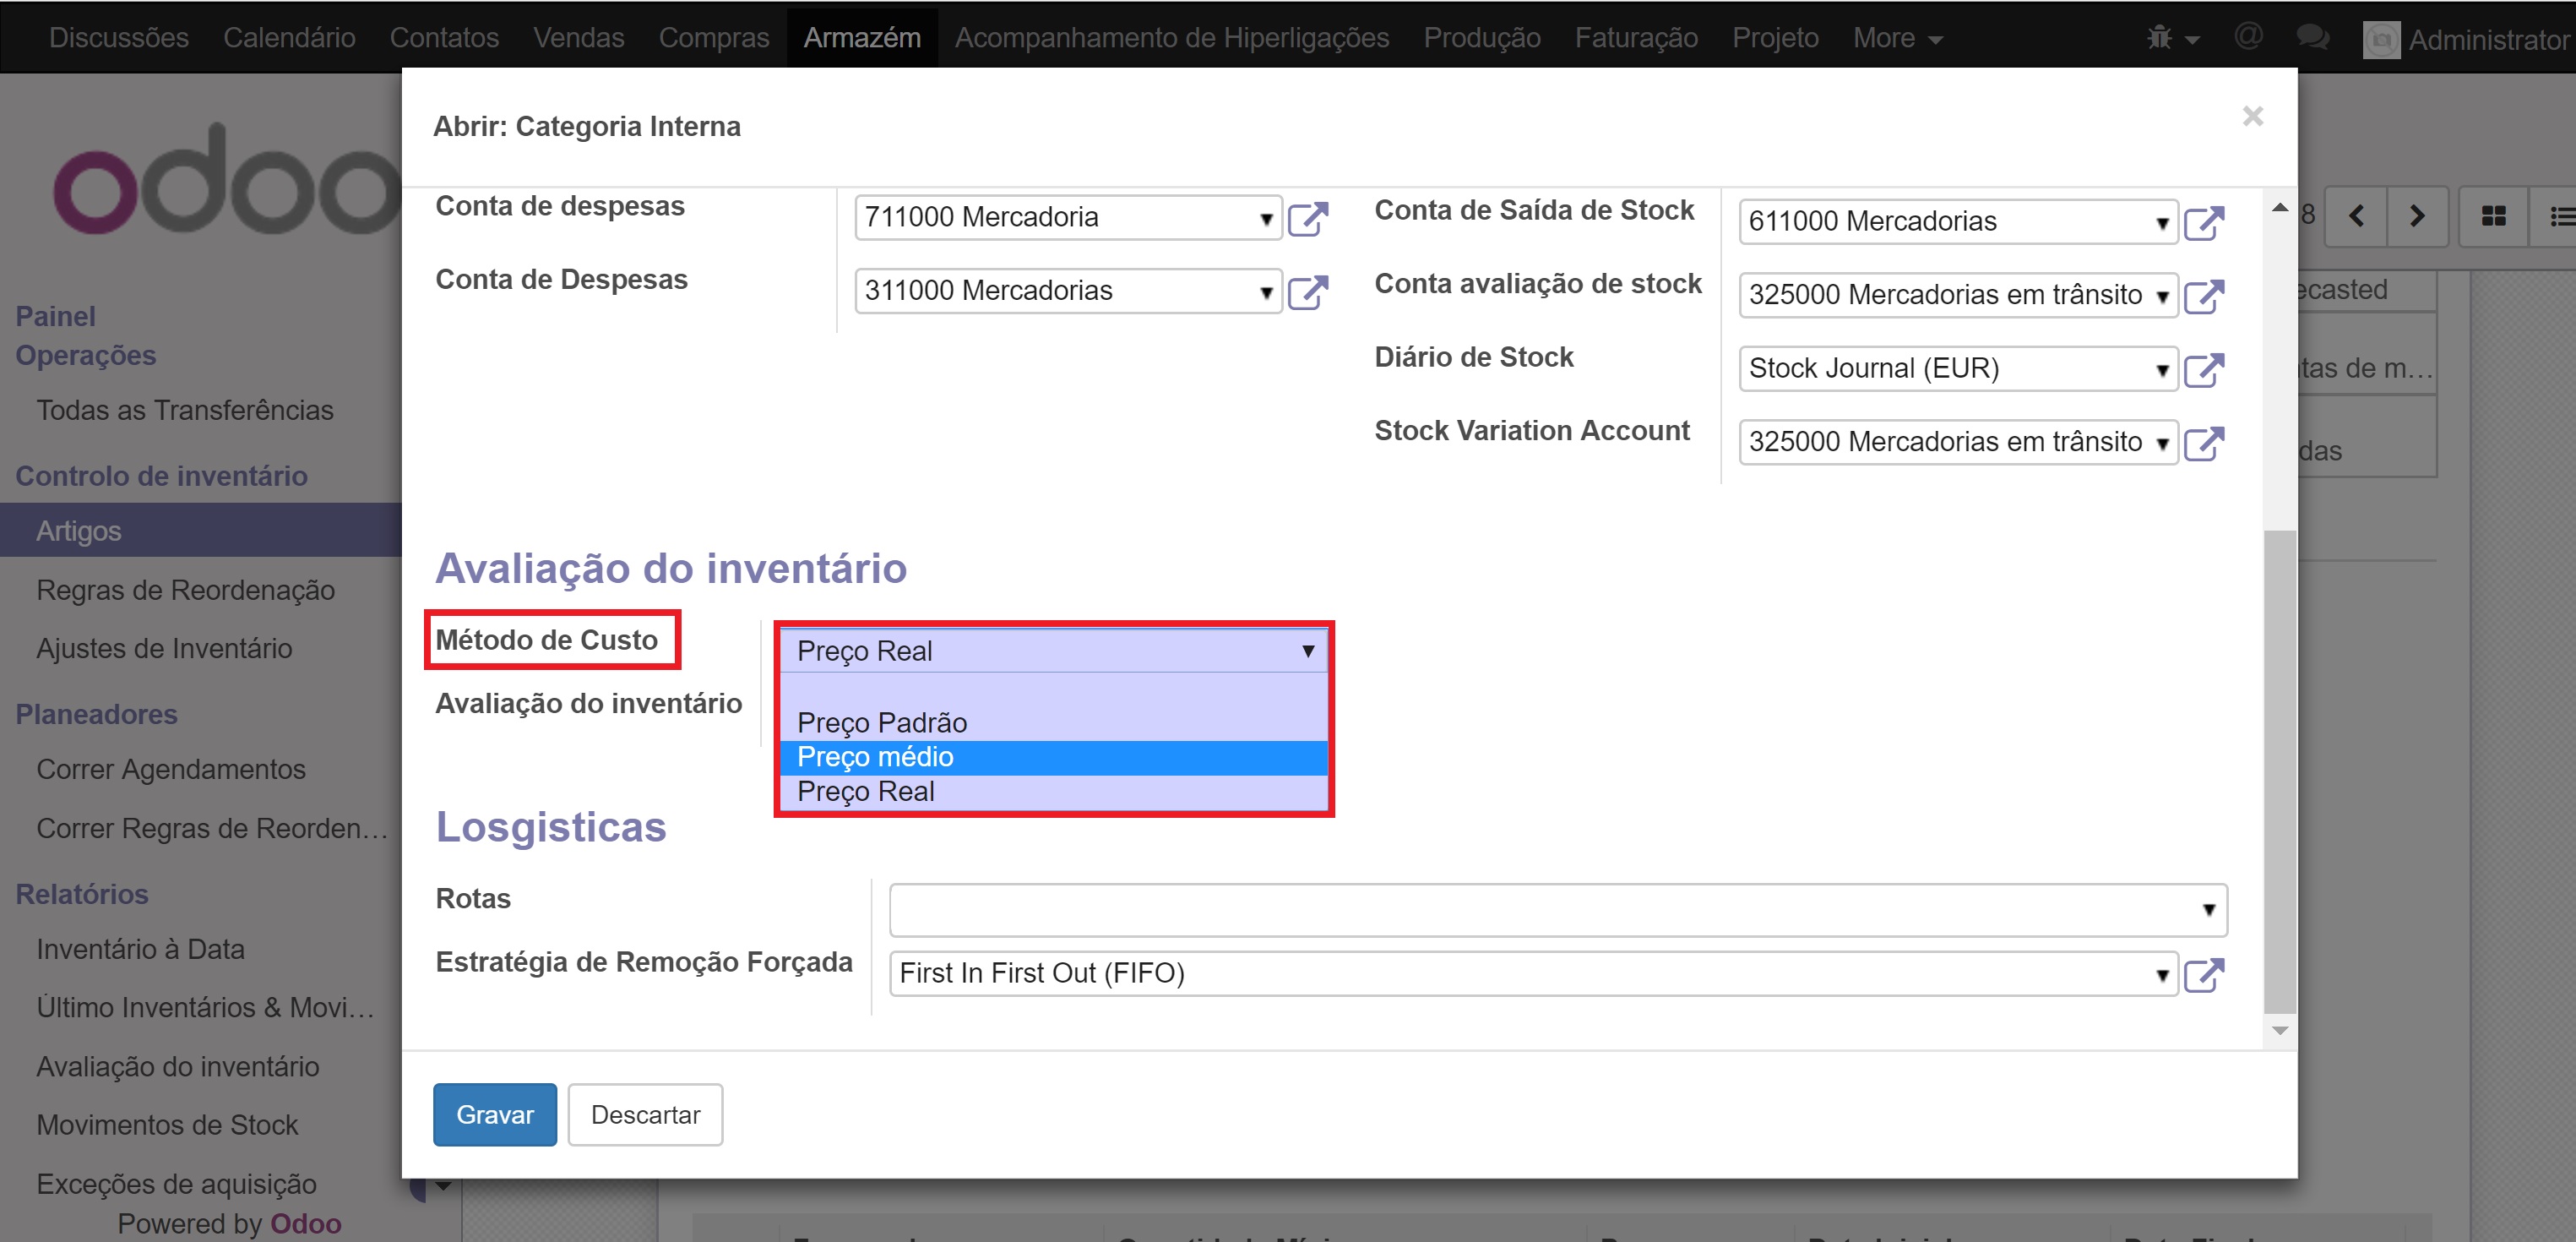
Task: Open the Vendas menu
Action: pyautogui.click(x=578, y=38)
